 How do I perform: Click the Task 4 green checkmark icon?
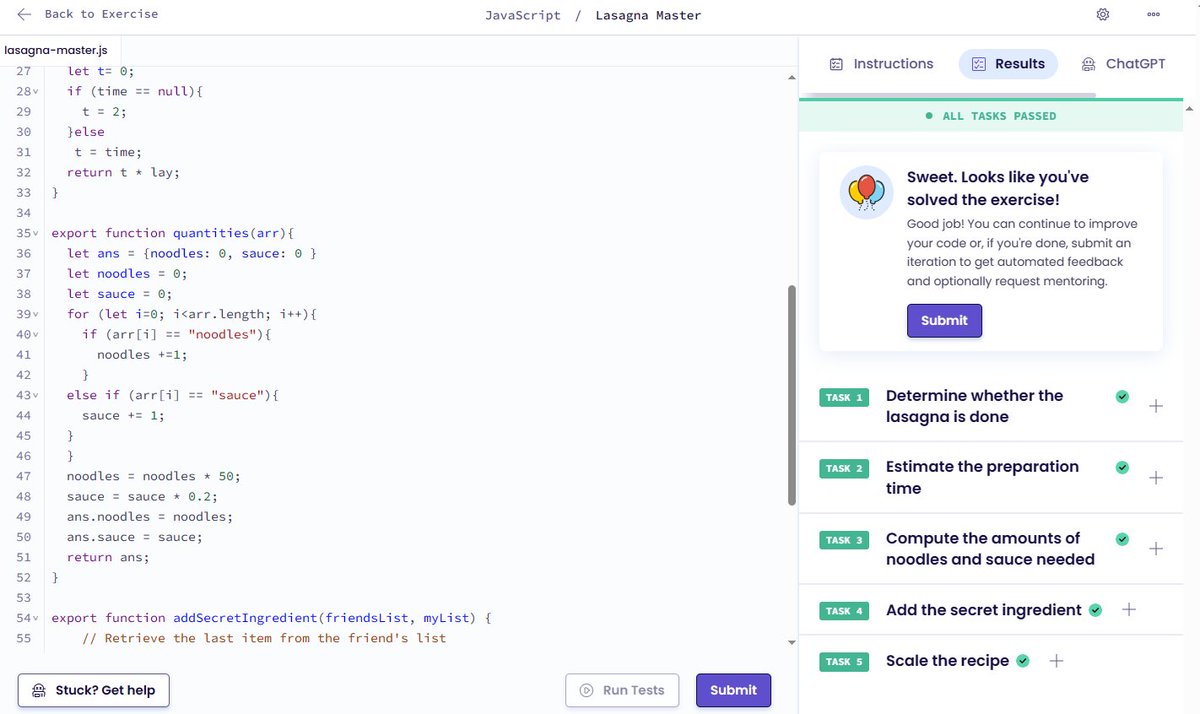click(1095, 610)
